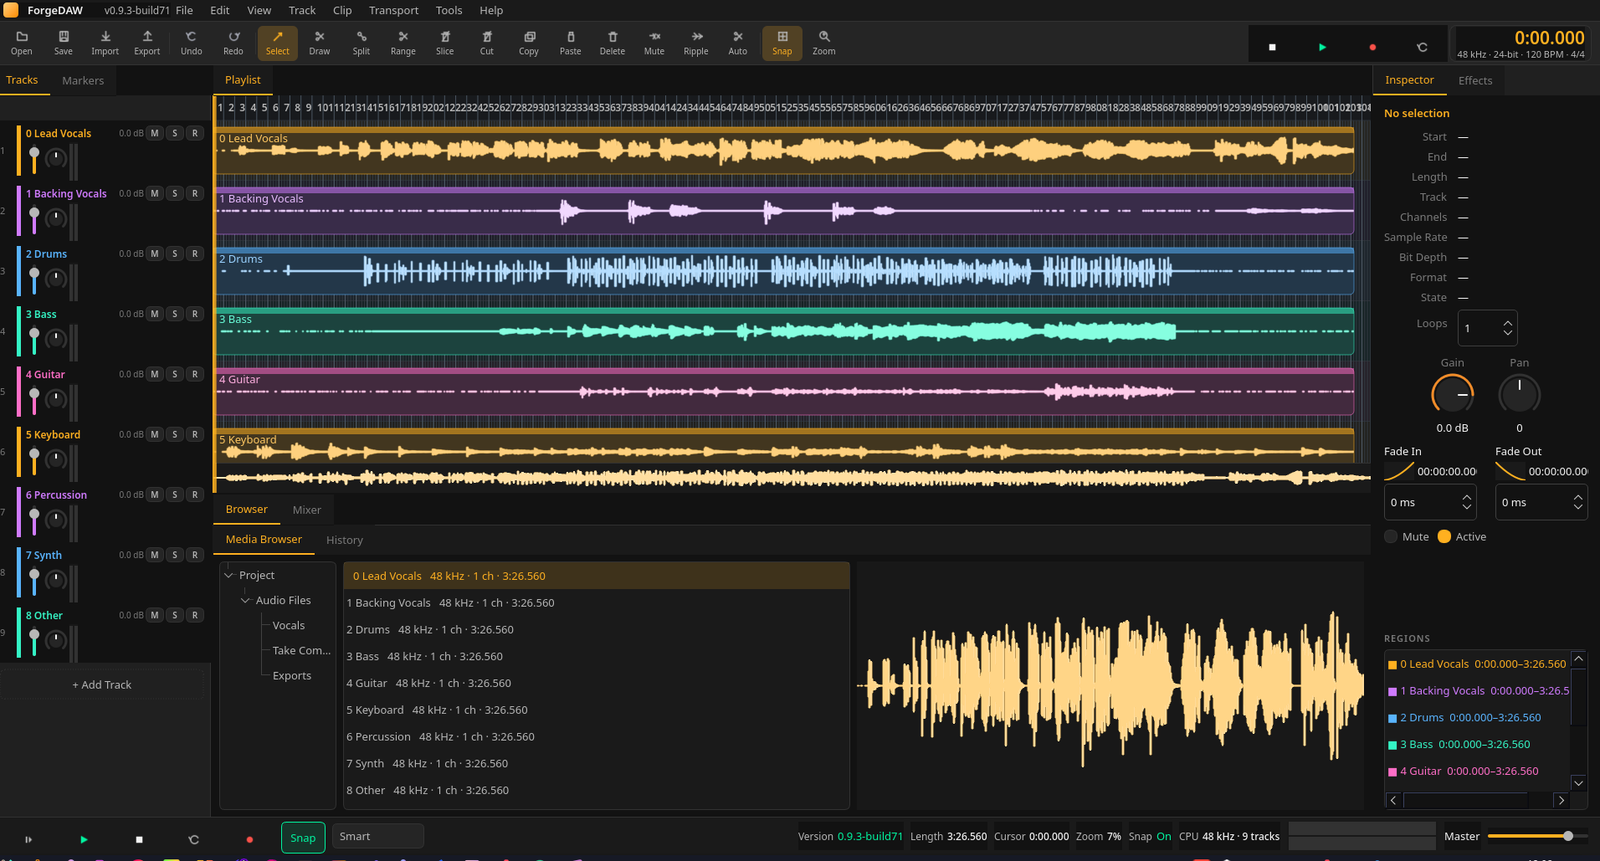Decrease the Fade Out milliseconds stepper

pos(1578,507)
